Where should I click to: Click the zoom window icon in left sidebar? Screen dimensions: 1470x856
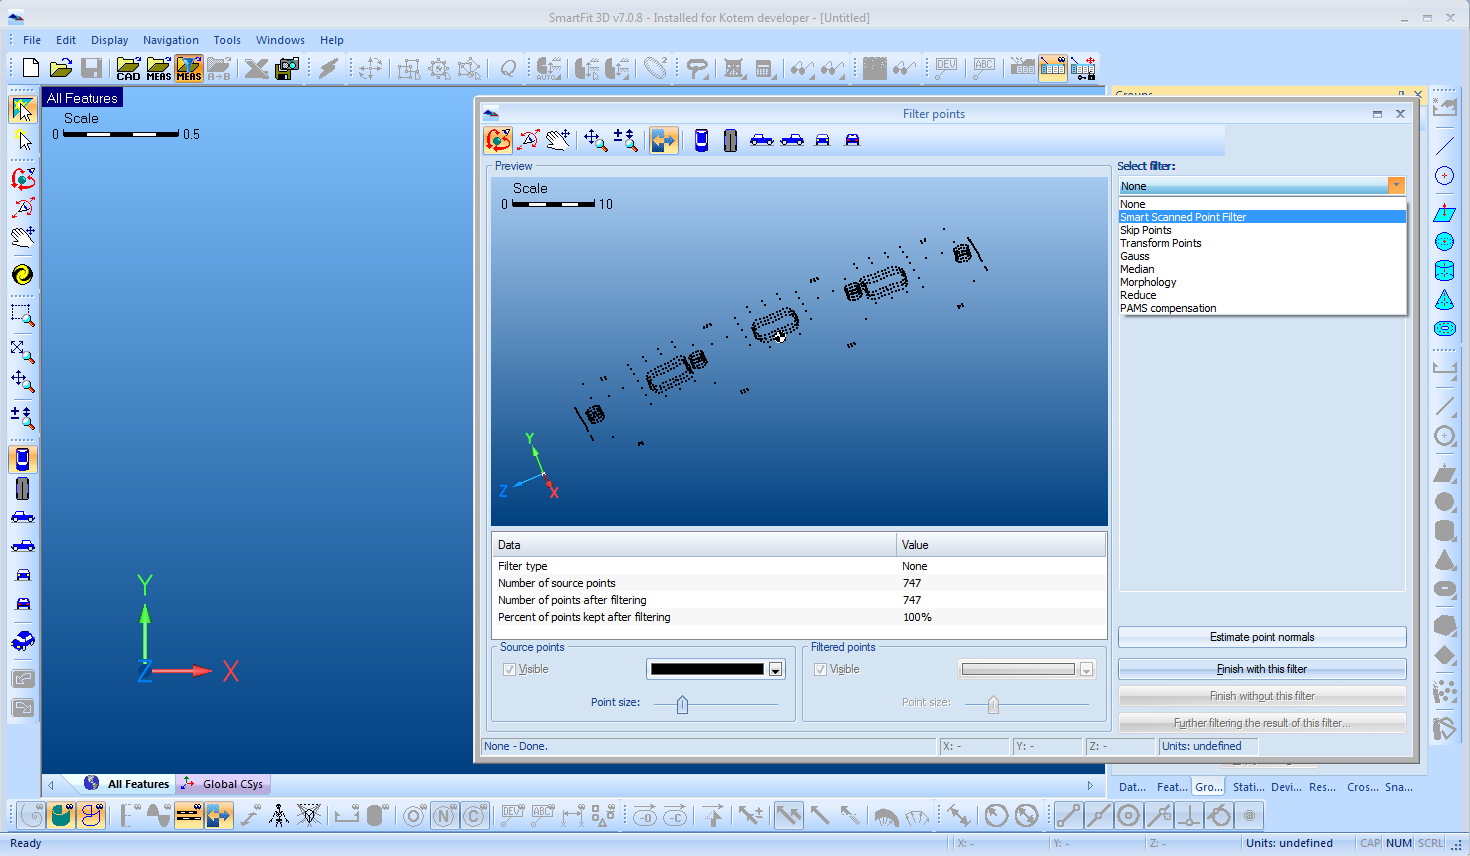[x=23, y=316]
